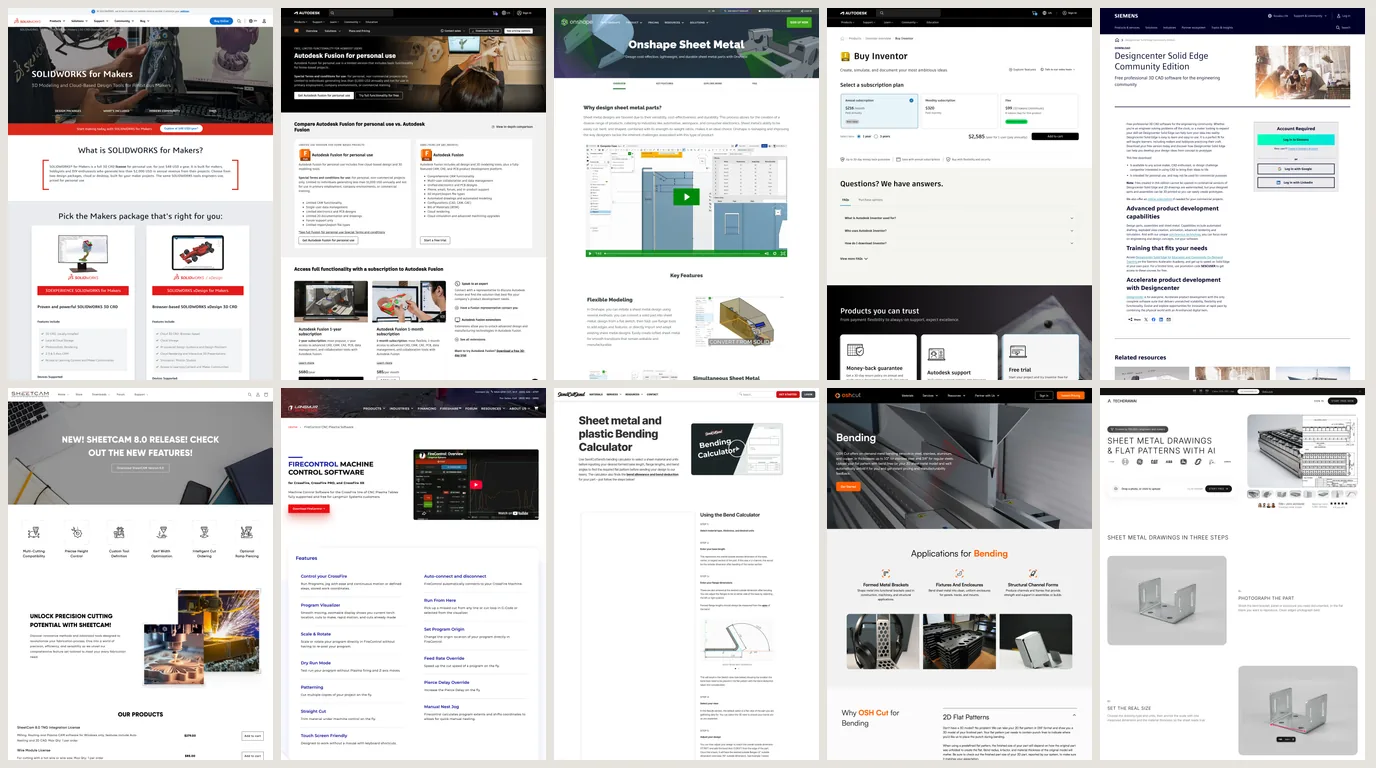The image size is (1376, 768).
Task: Open the account icon on SheetCam header
Action: [x=258, y=394]
